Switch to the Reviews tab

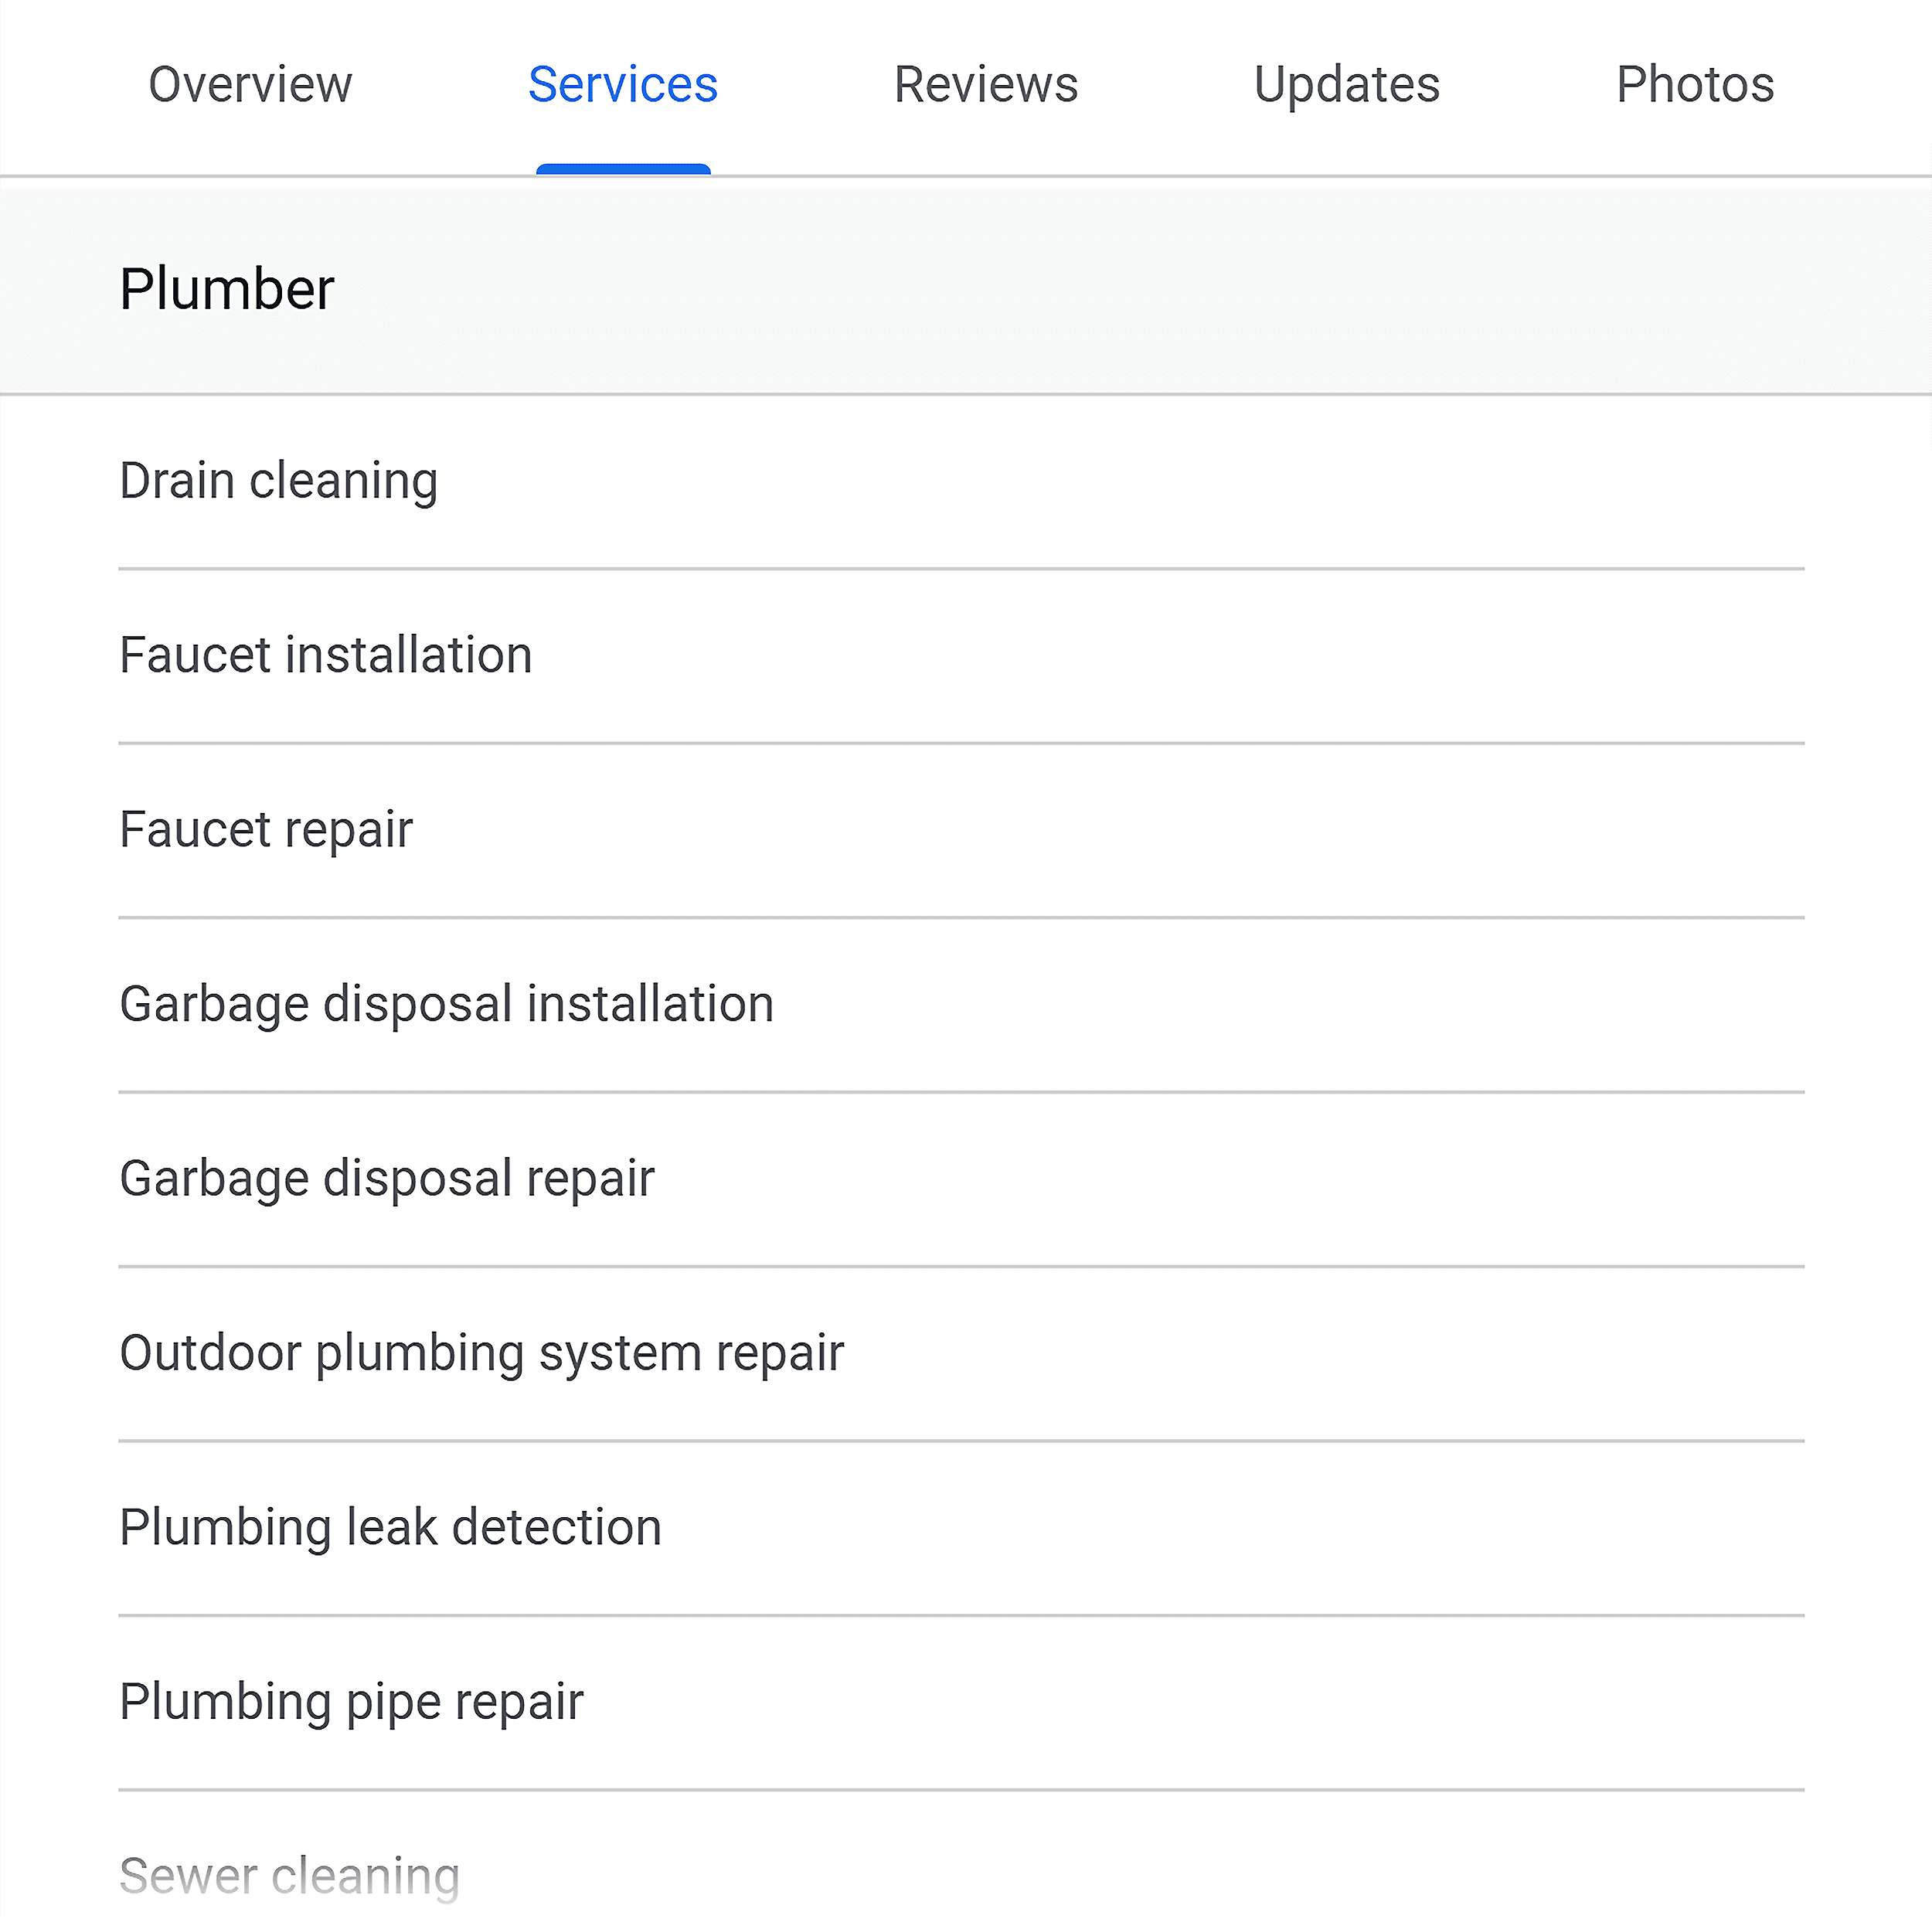click(x=985, y=85)
